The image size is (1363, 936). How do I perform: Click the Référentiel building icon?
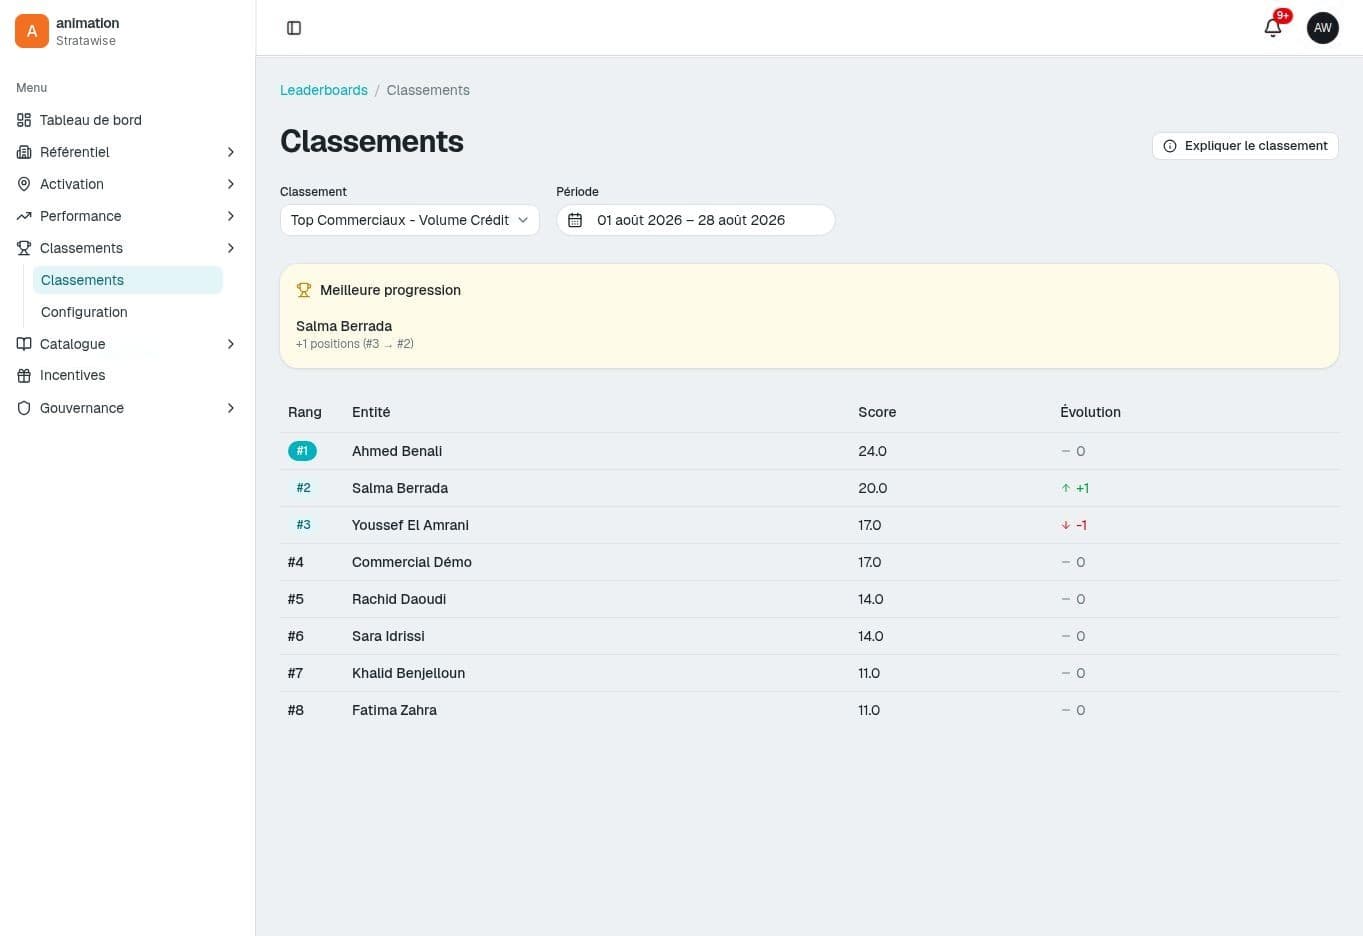coord(24,152)
